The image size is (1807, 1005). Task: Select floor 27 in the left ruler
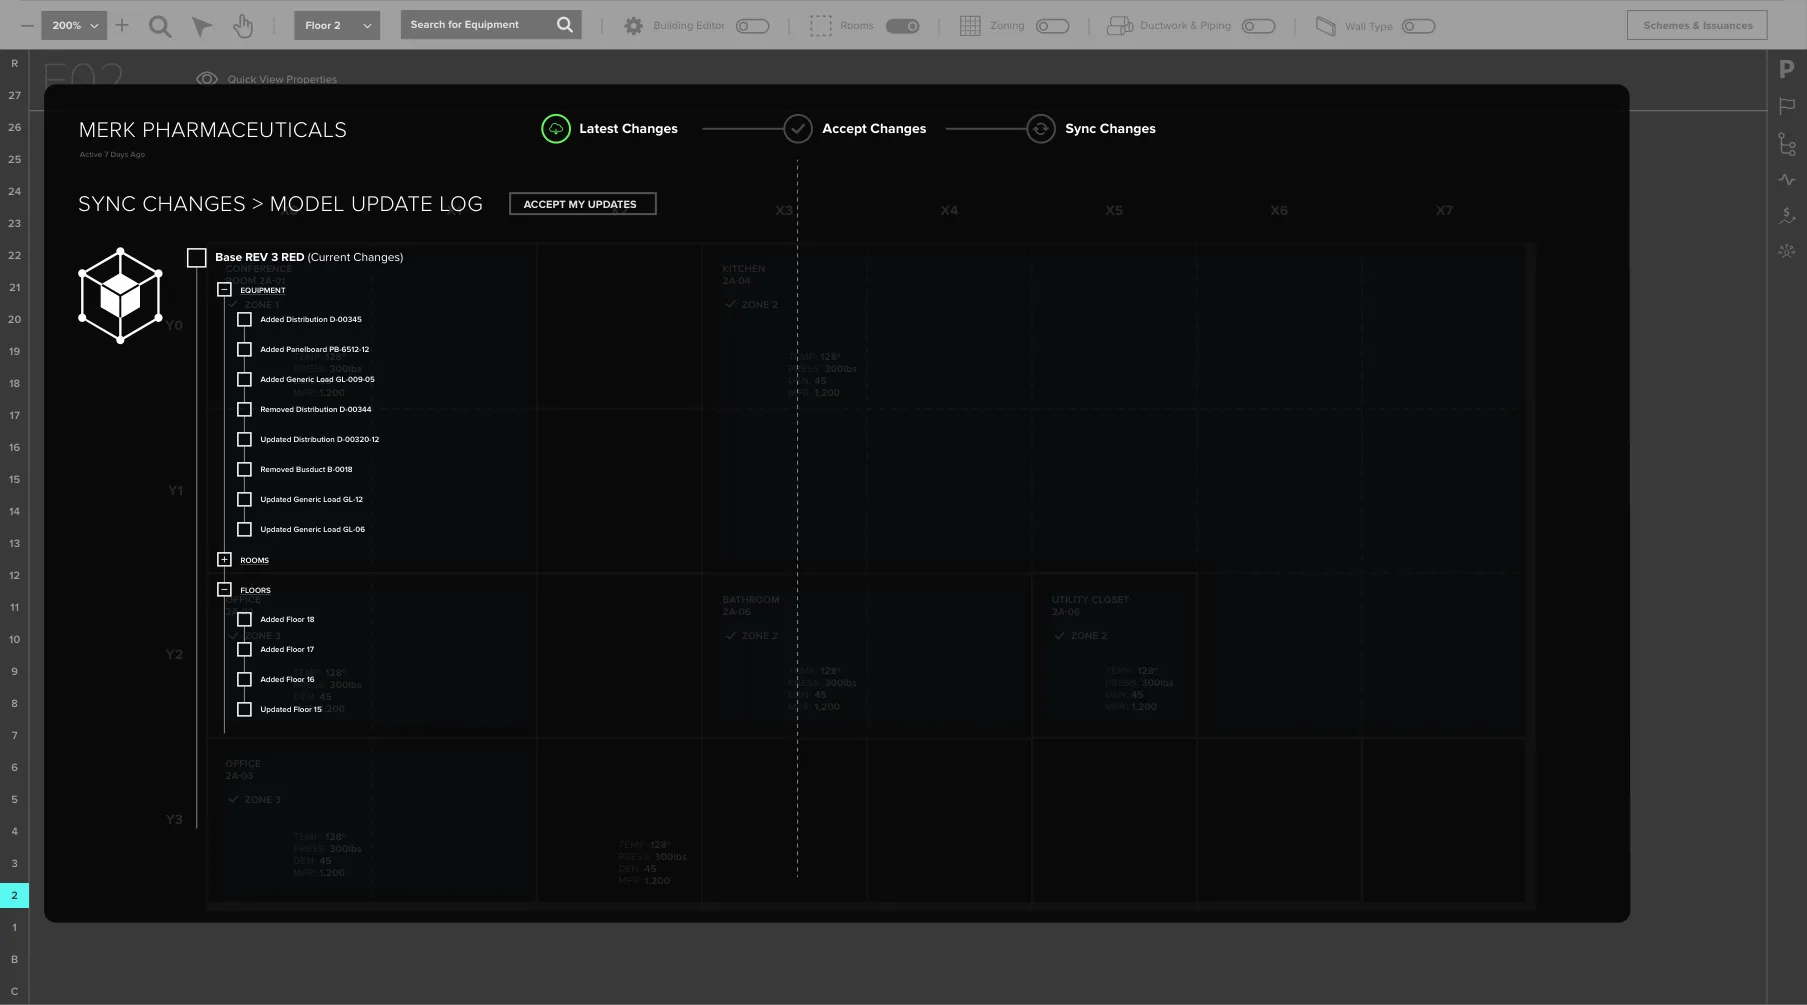(x=14, y=96)
